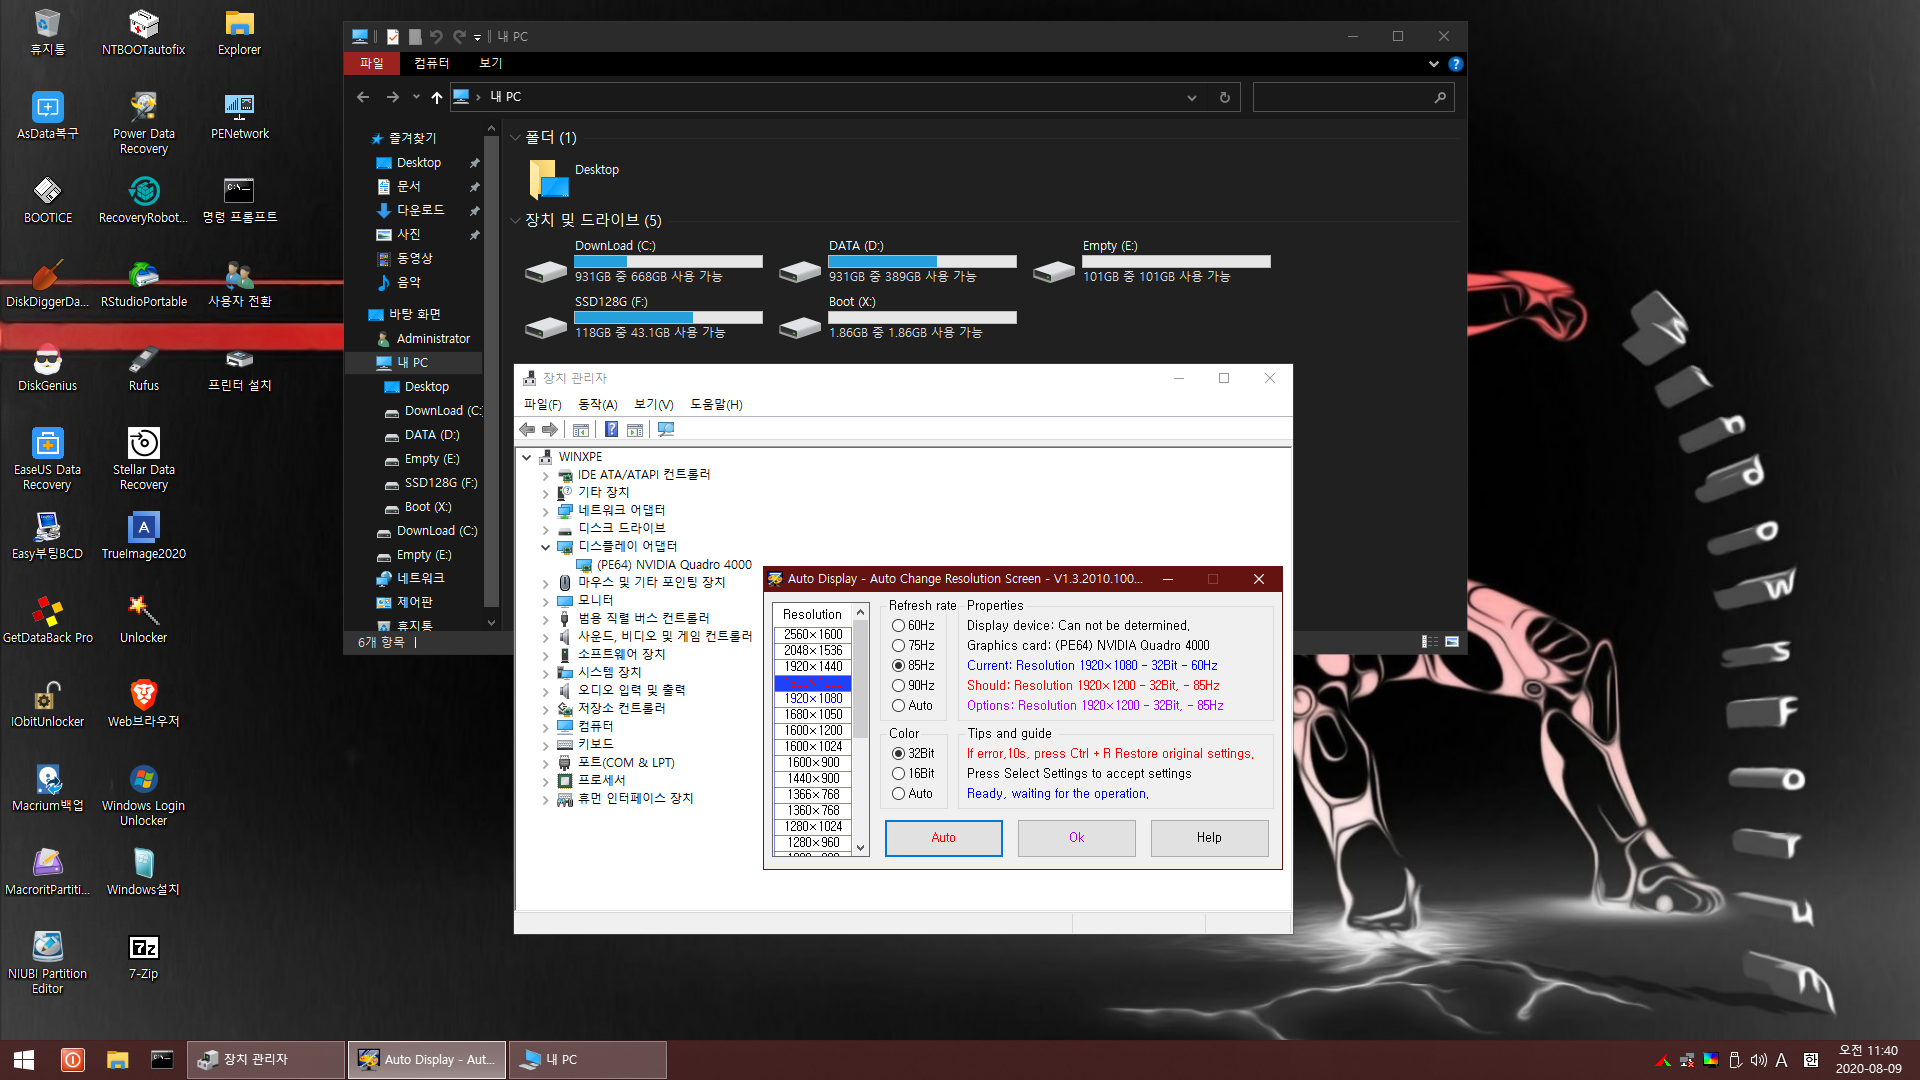Select the 85Hz refresh rate radio
Viewport: 1920px width, 1080px height.
tap(912, 665)
